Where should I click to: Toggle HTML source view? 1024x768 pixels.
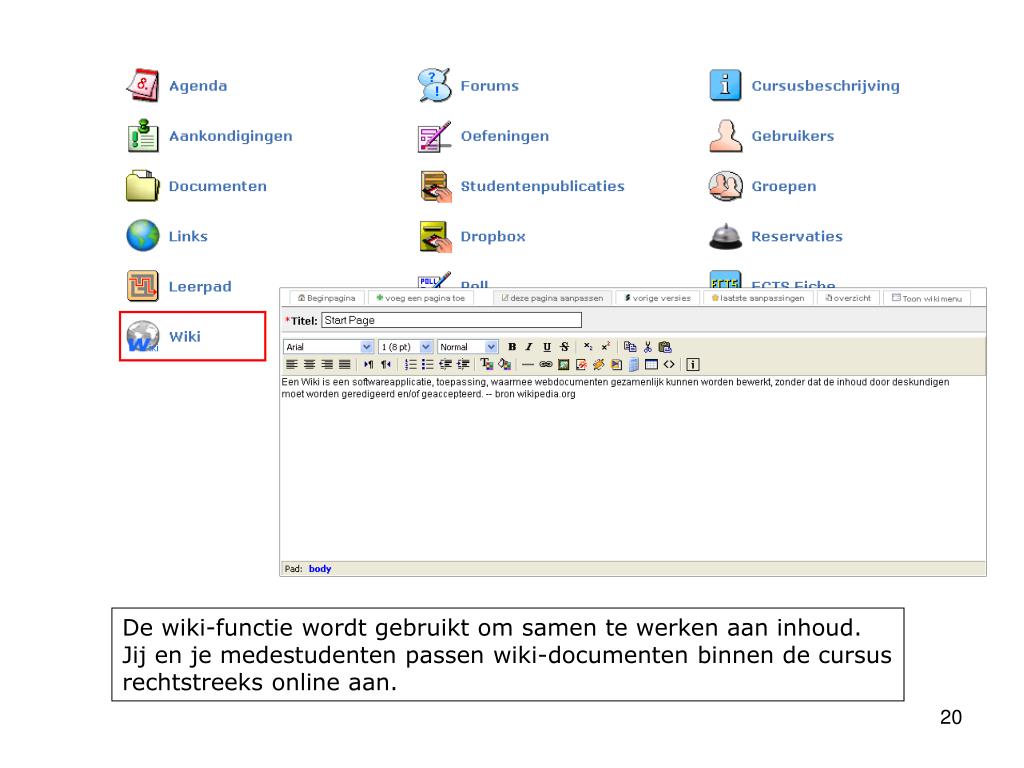point(669,364)
